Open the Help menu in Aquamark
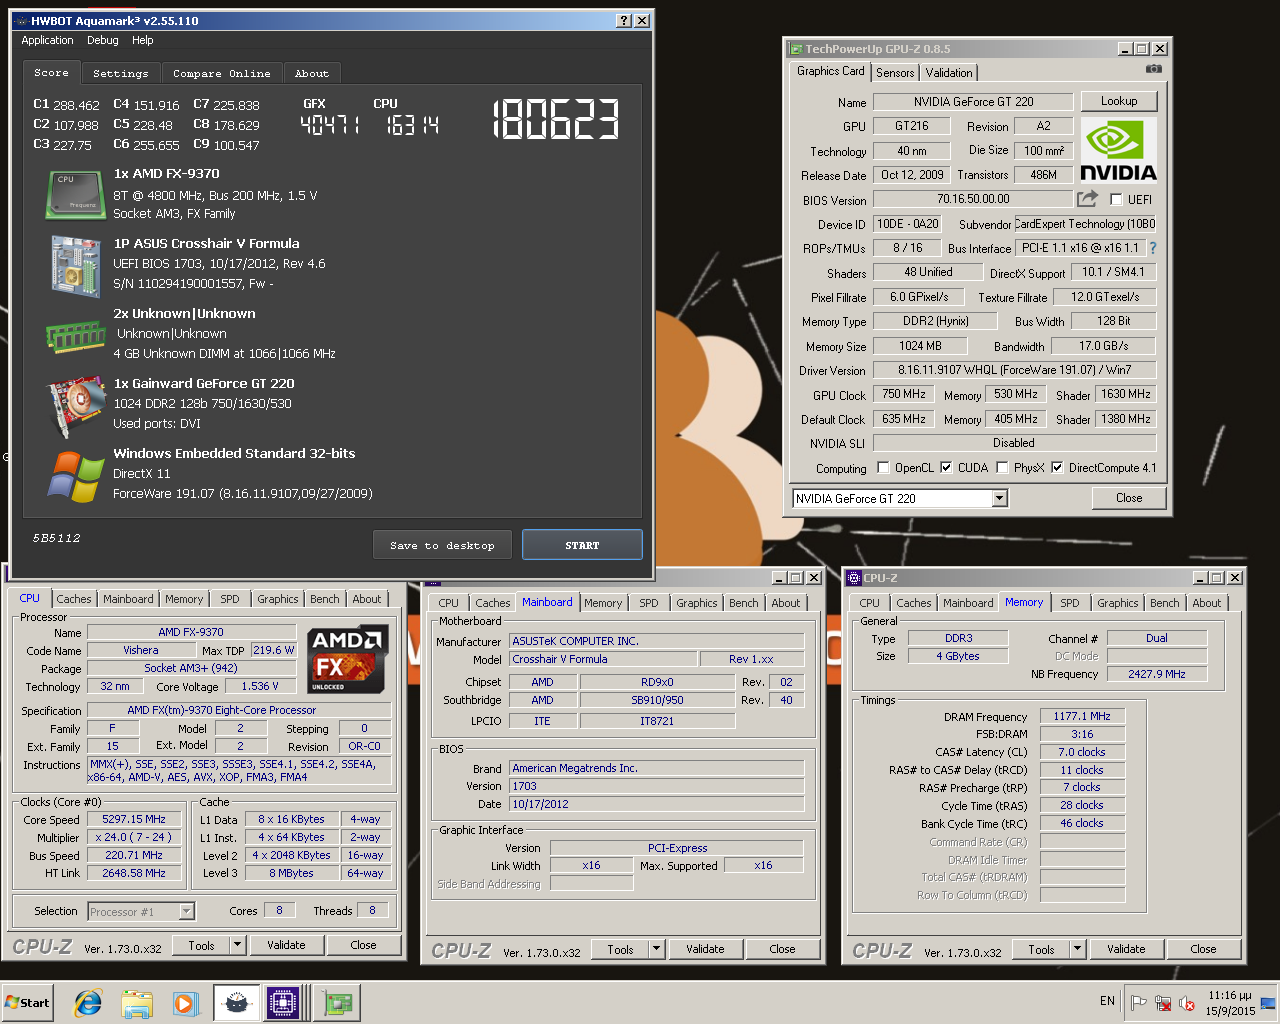The height and width of the screenshot is (1024, 1280). pos(143,40)
